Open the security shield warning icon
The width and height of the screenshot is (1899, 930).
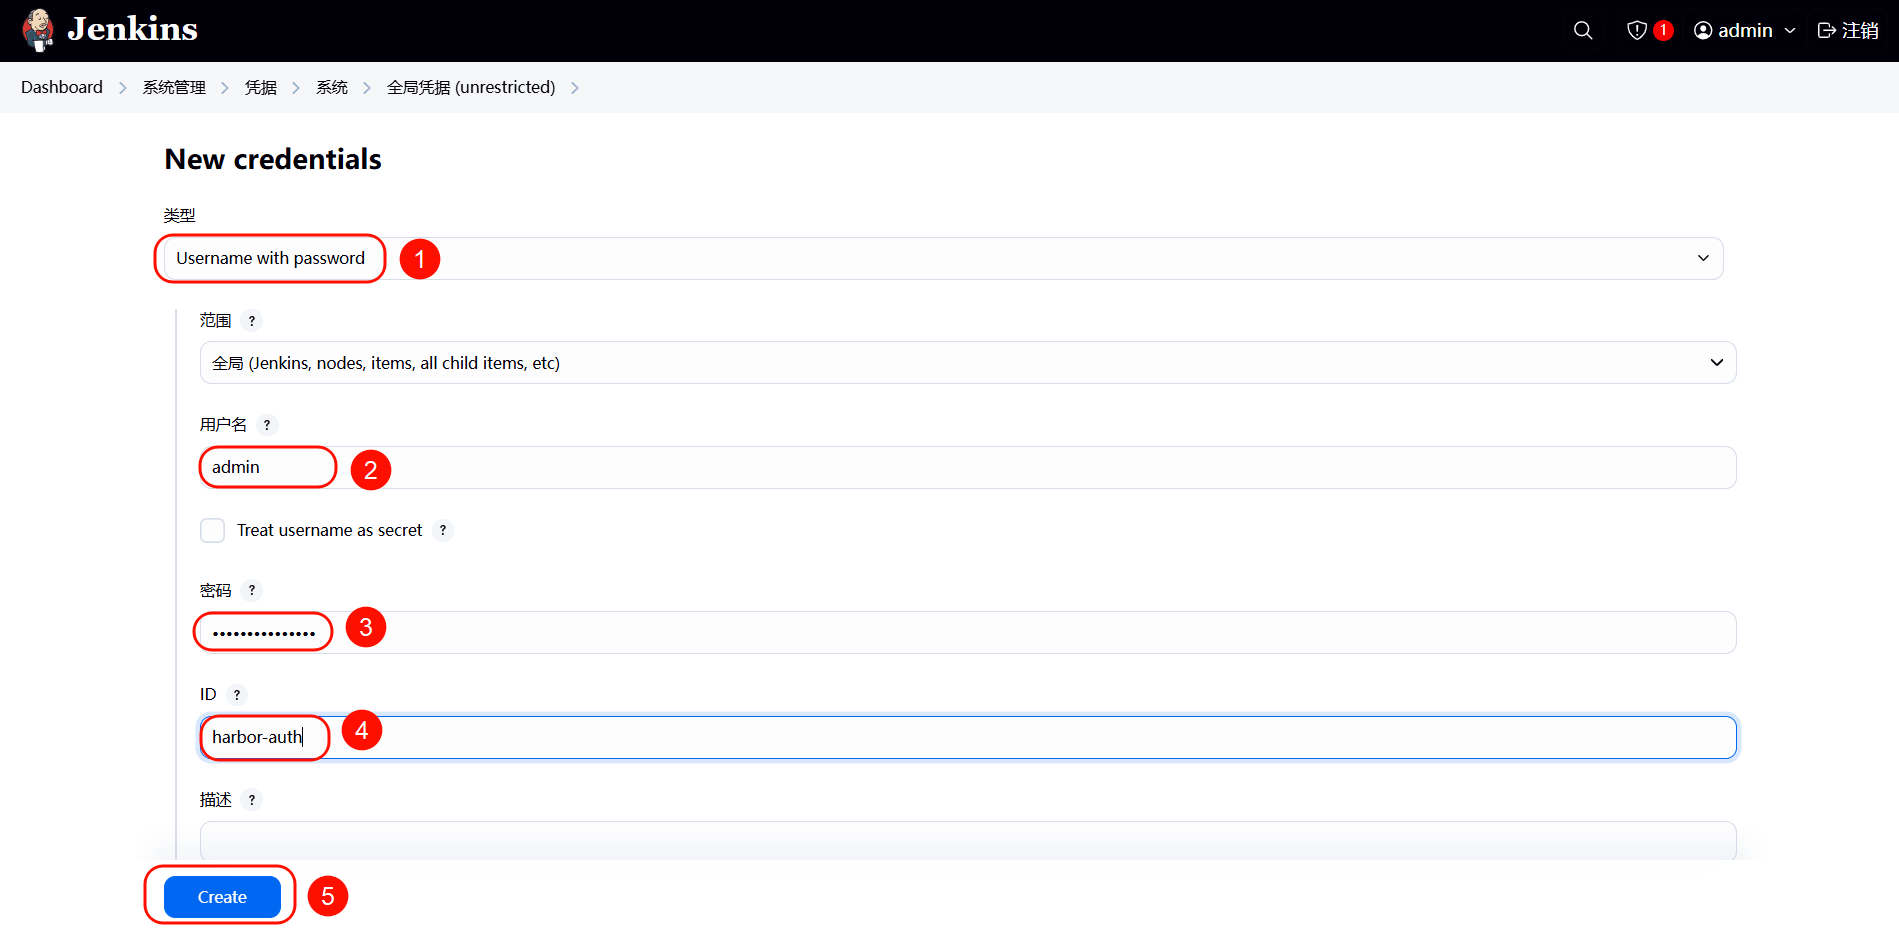click(1637, 30)
